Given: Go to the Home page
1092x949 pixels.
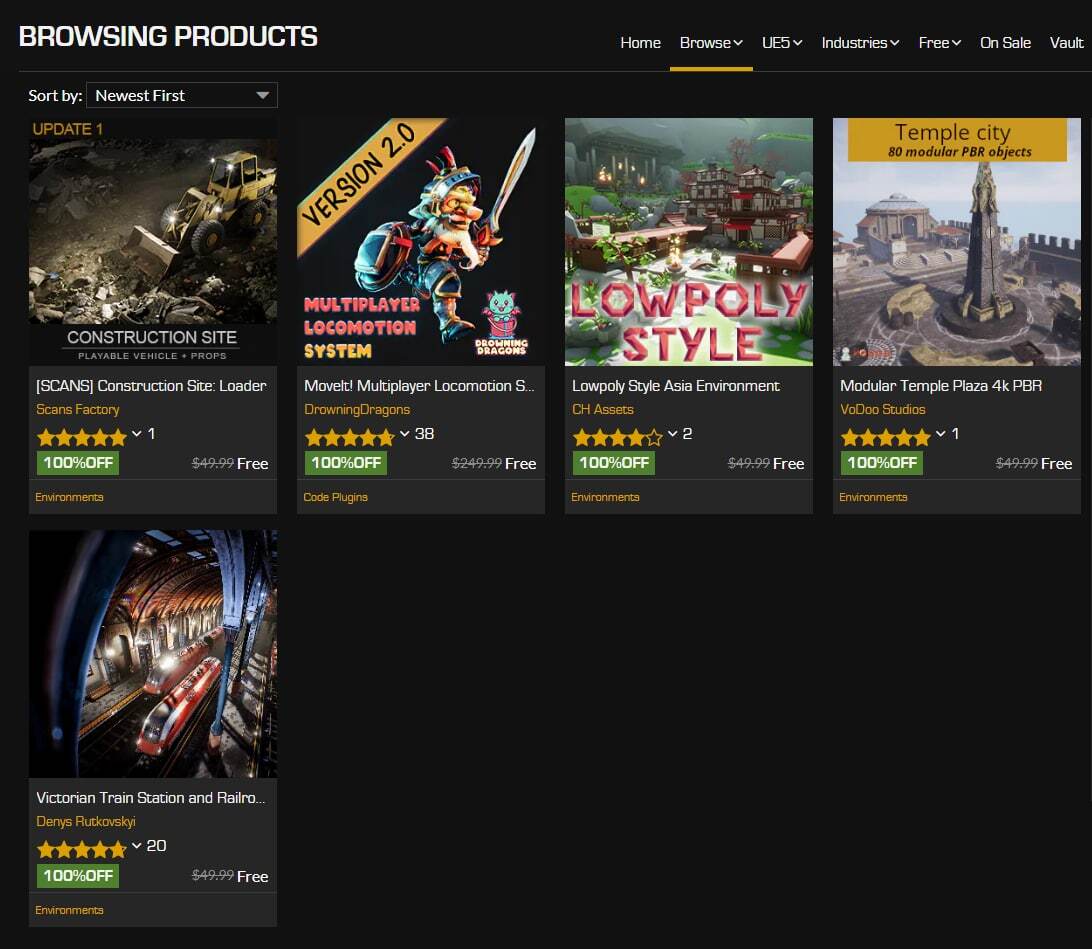Looking at the screenshot, I should tap(640, 43).
